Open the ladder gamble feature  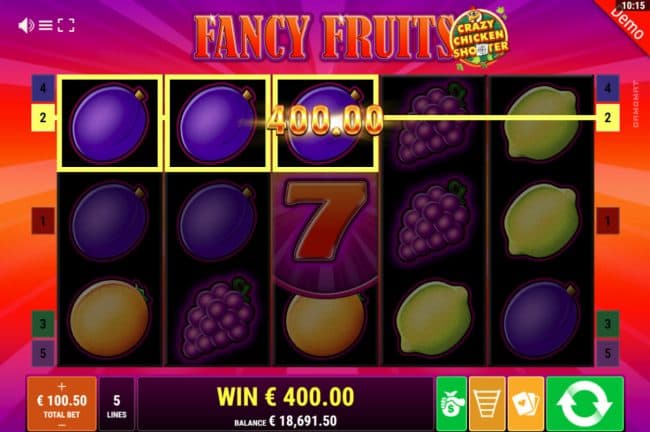click(487, 403)
